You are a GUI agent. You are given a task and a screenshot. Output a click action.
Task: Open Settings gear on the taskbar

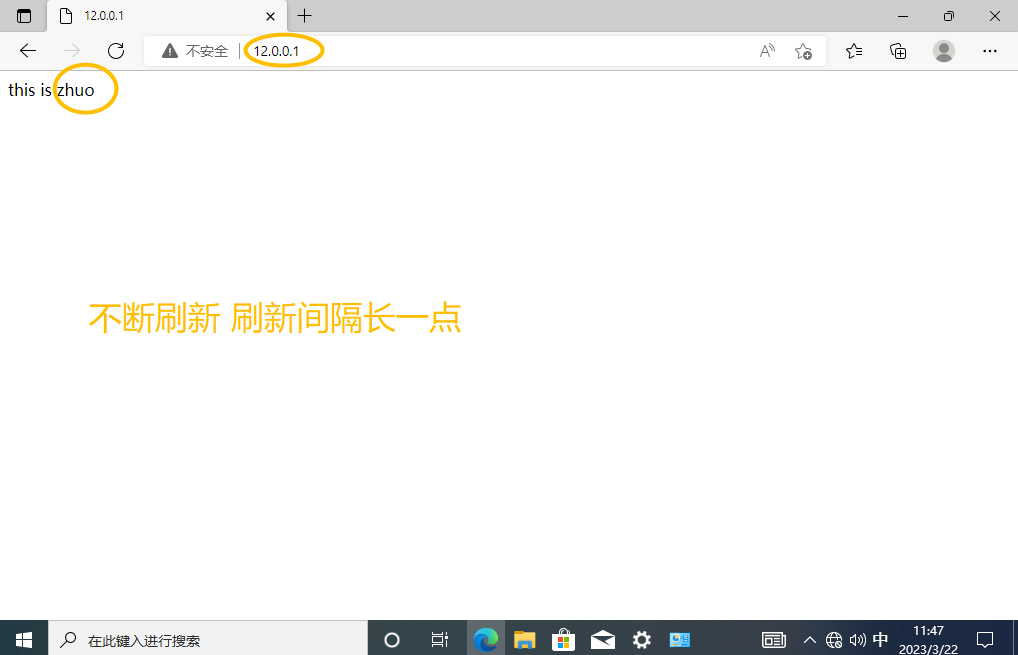641,640
